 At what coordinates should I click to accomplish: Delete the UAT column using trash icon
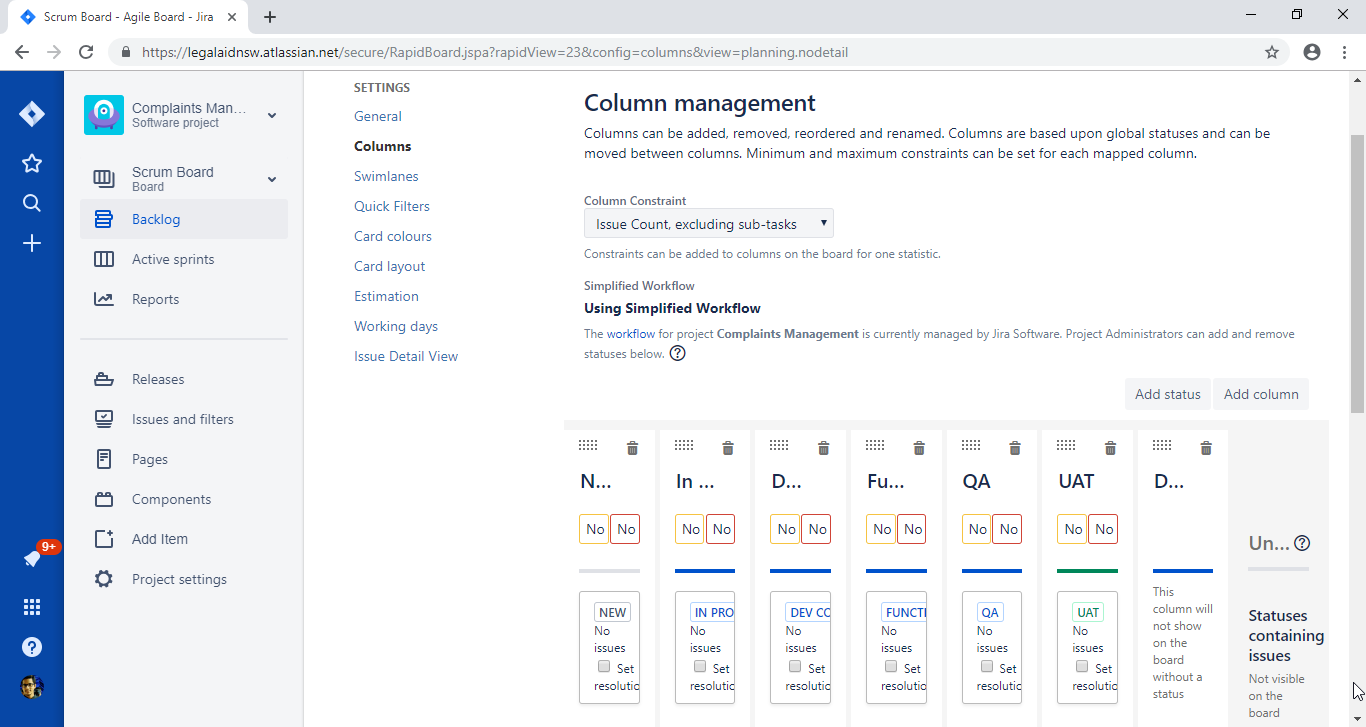(x=1110, y=448)
